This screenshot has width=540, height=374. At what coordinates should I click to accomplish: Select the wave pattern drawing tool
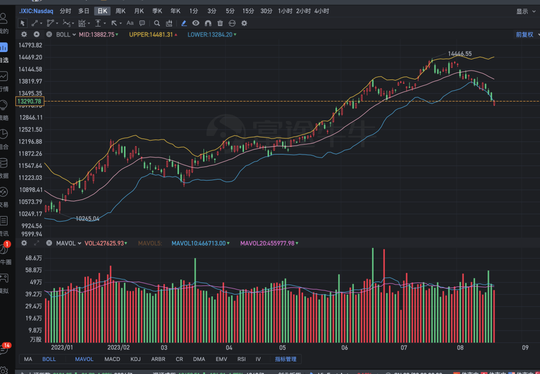pos(66,23)
